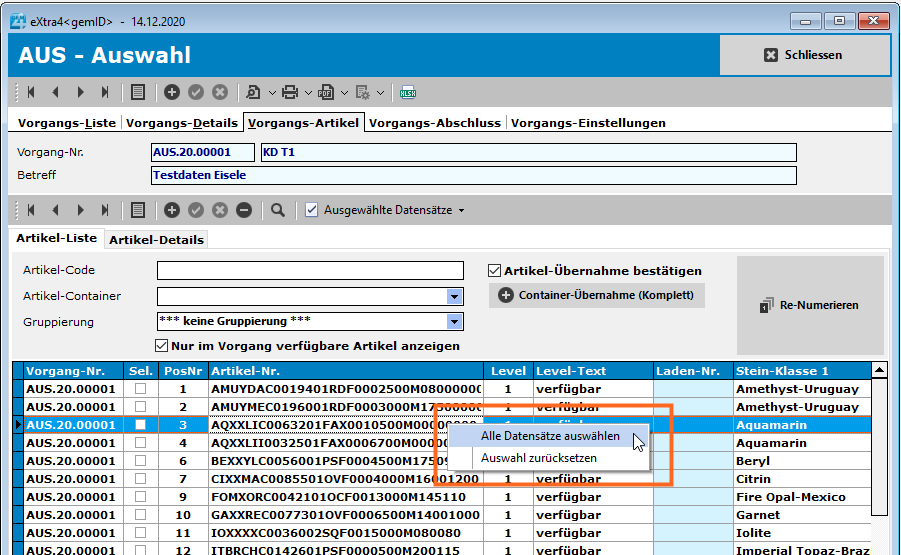Jump to first record in top toolbar
Viewport: 901px width, 555px height.
[x=31, y=92]
